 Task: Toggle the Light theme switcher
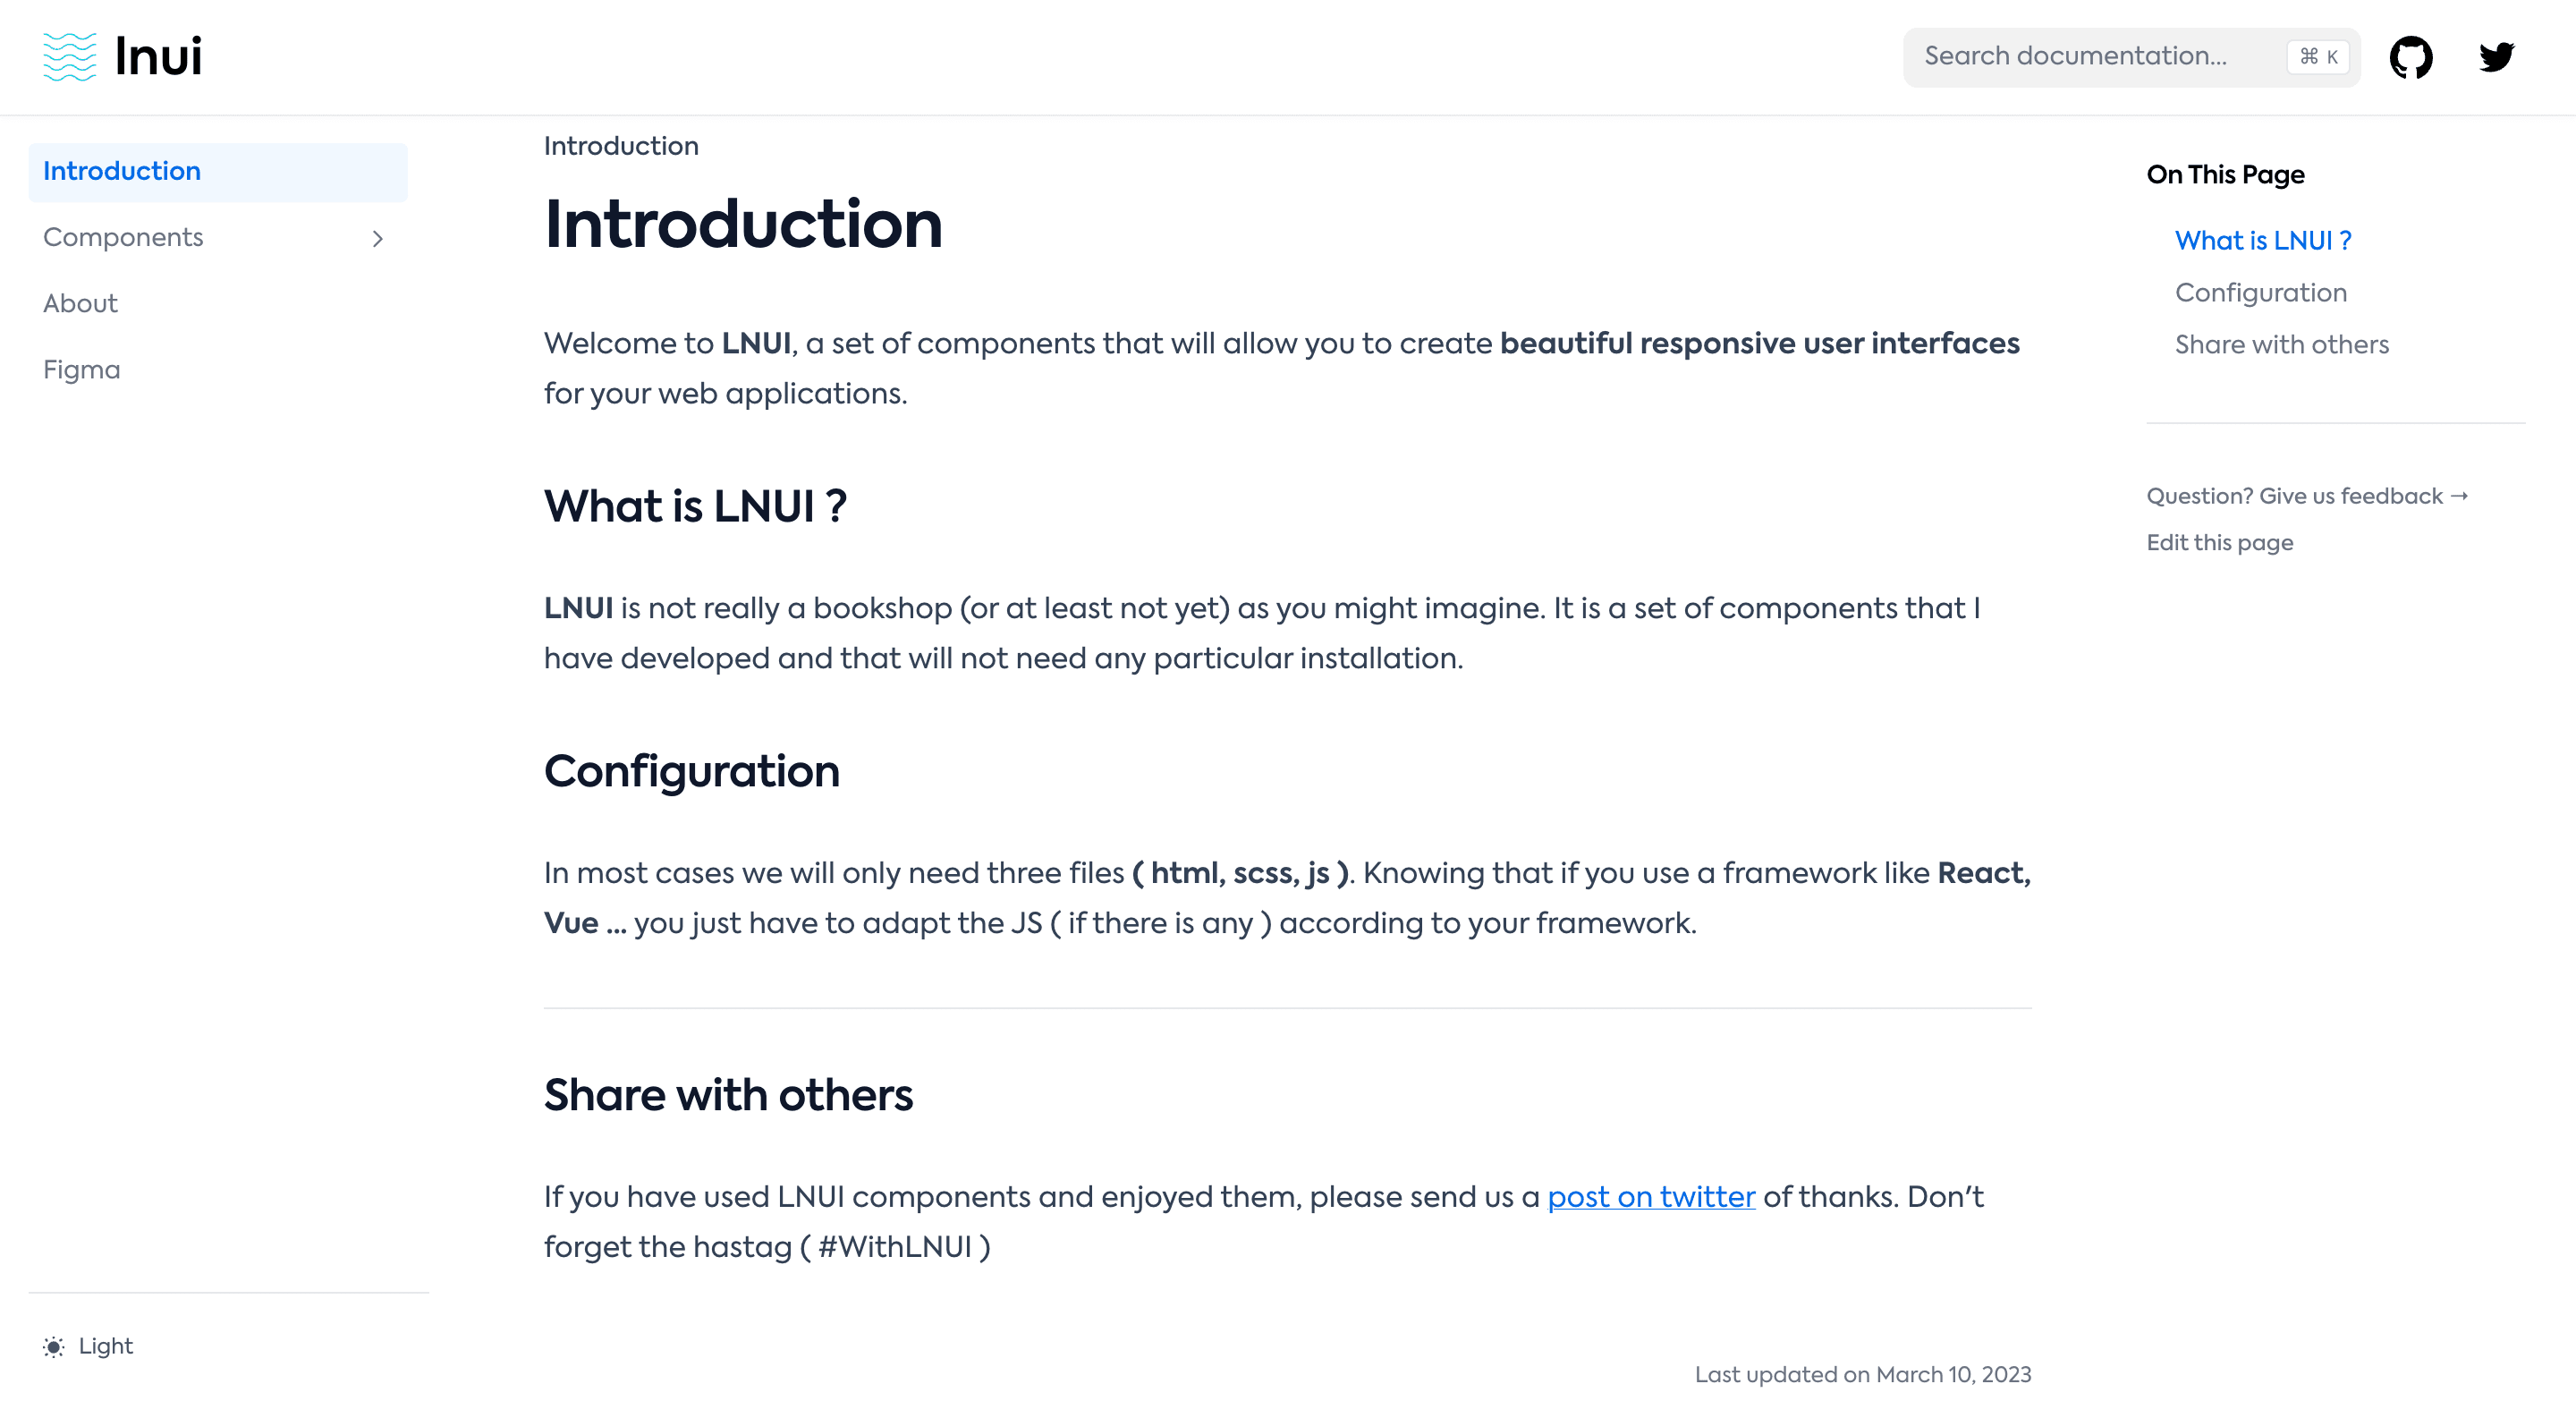point(105,1346)
